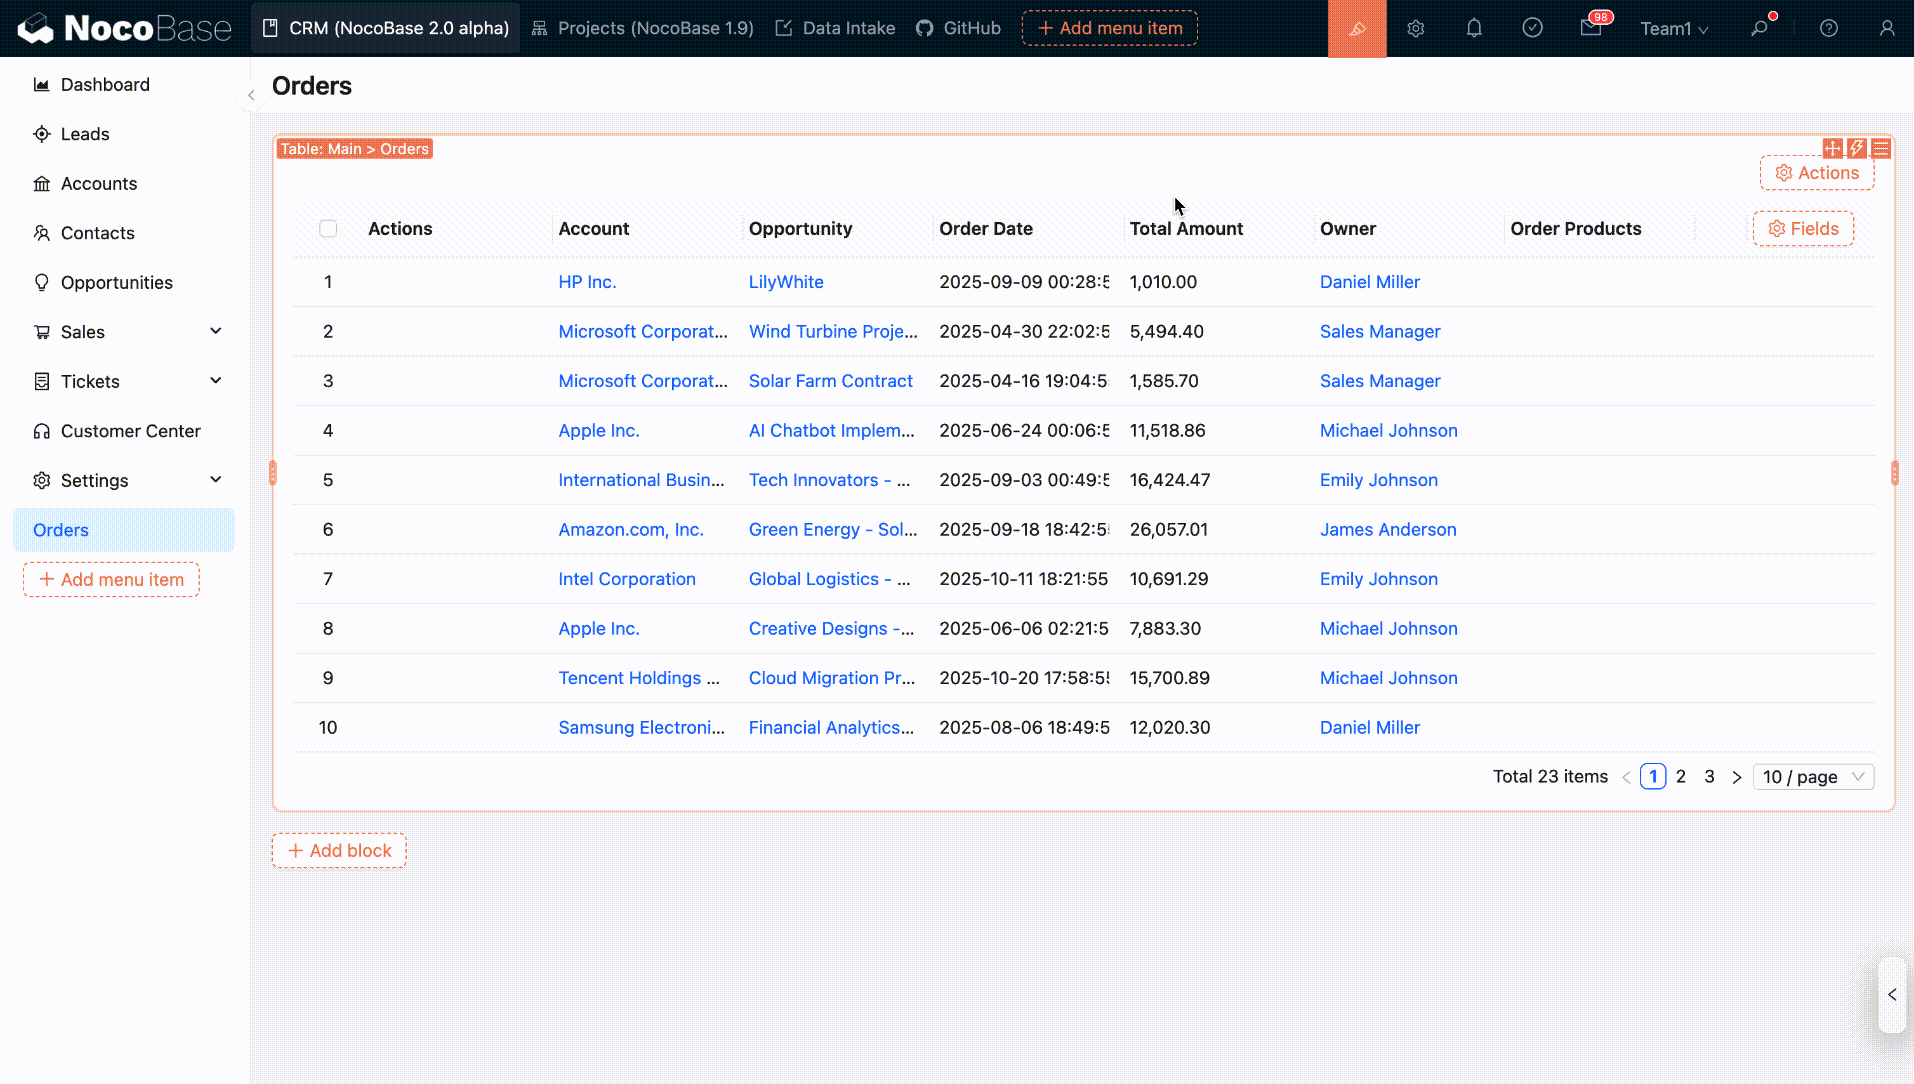Open the mail inbox icon with badge
Viewport: 1914px width, 1084px height.
click(x=1591, y=28)
